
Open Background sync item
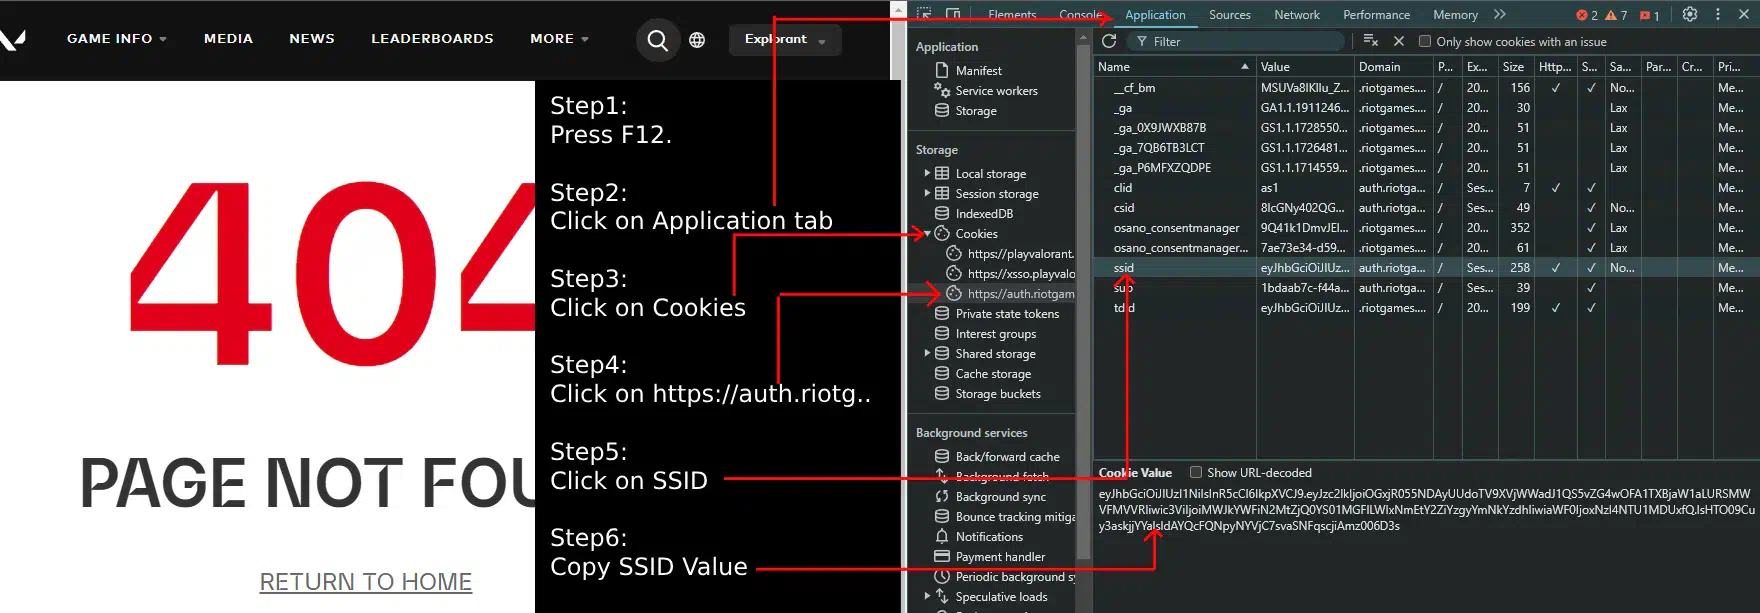coord(1000,497)
